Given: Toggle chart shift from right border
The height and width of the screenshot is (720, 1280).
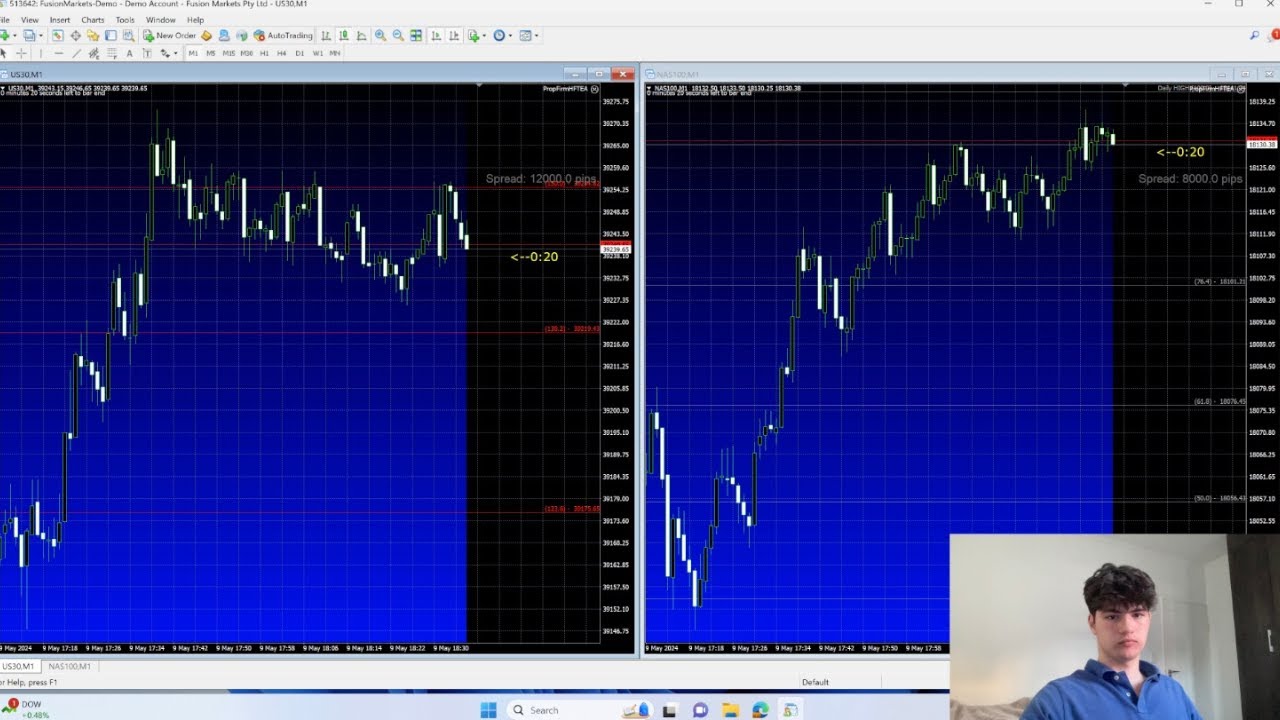Looking at the screenshot, I should (x=453, y=35).
